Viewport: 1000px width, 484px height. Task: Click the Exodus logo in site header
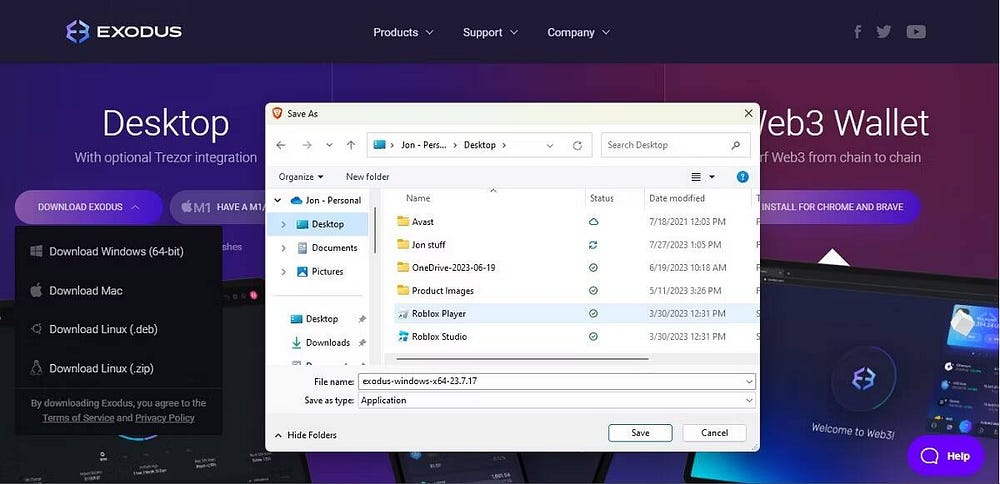[124, 31]
